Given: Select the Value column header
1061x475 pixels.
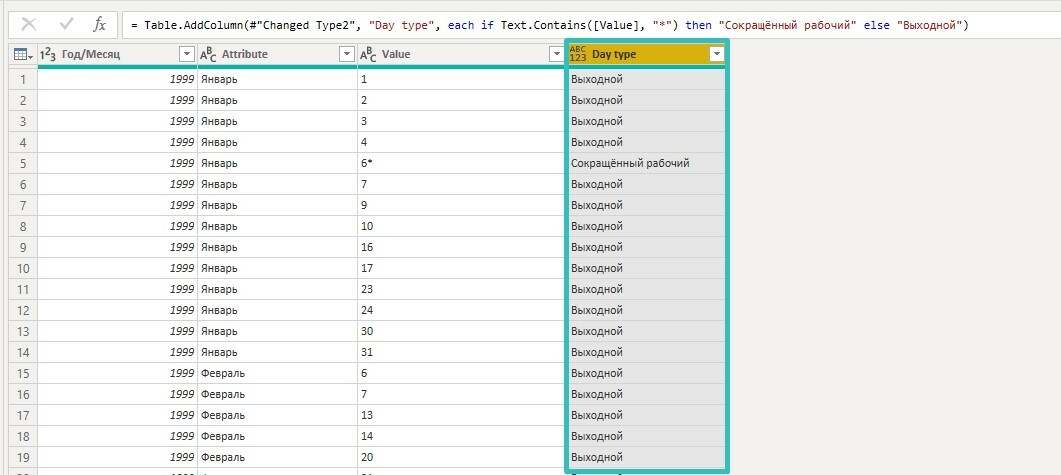Looking at the screenshot, I should pos(461,55).
